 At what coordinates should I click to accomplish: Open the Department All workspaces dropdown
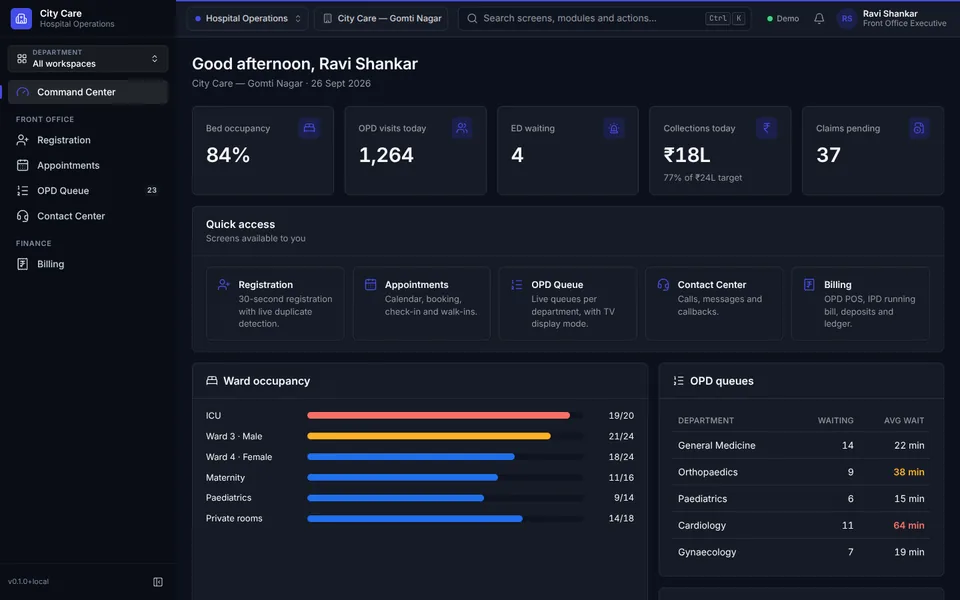88,58
